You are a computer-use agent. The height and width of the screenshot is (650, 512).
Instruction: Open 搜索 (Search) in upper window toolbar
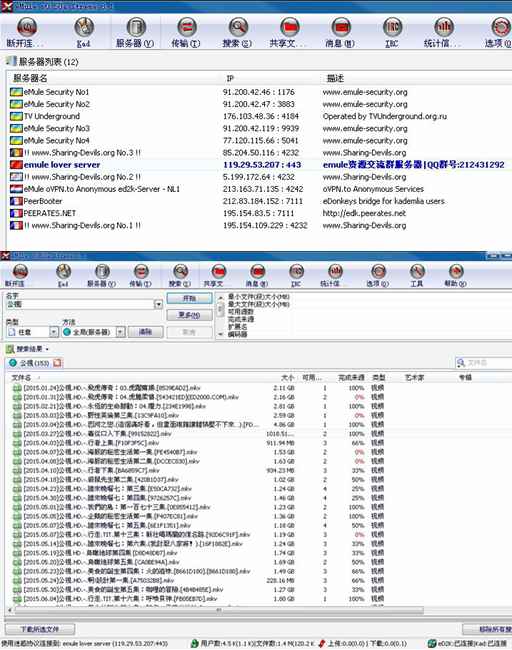(238, 32)
